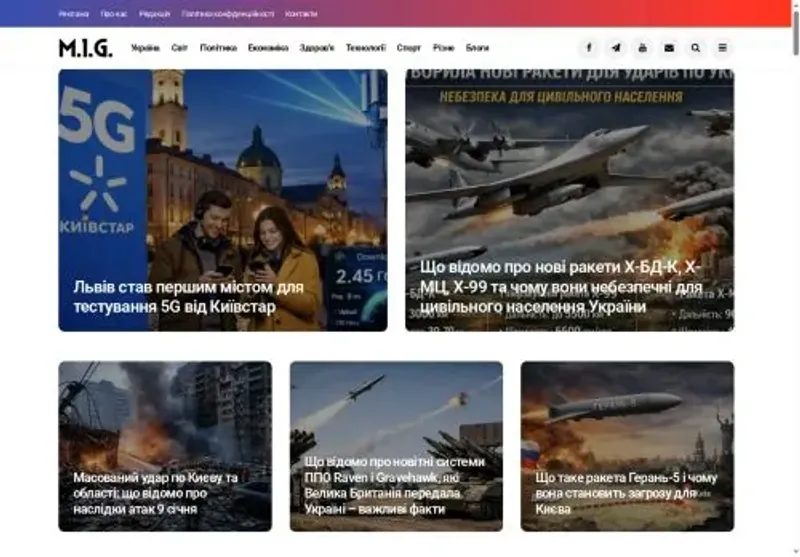This screenshot has width=800, height=557.
Task: Open the Економіка menu section
Action: point(268,48)
